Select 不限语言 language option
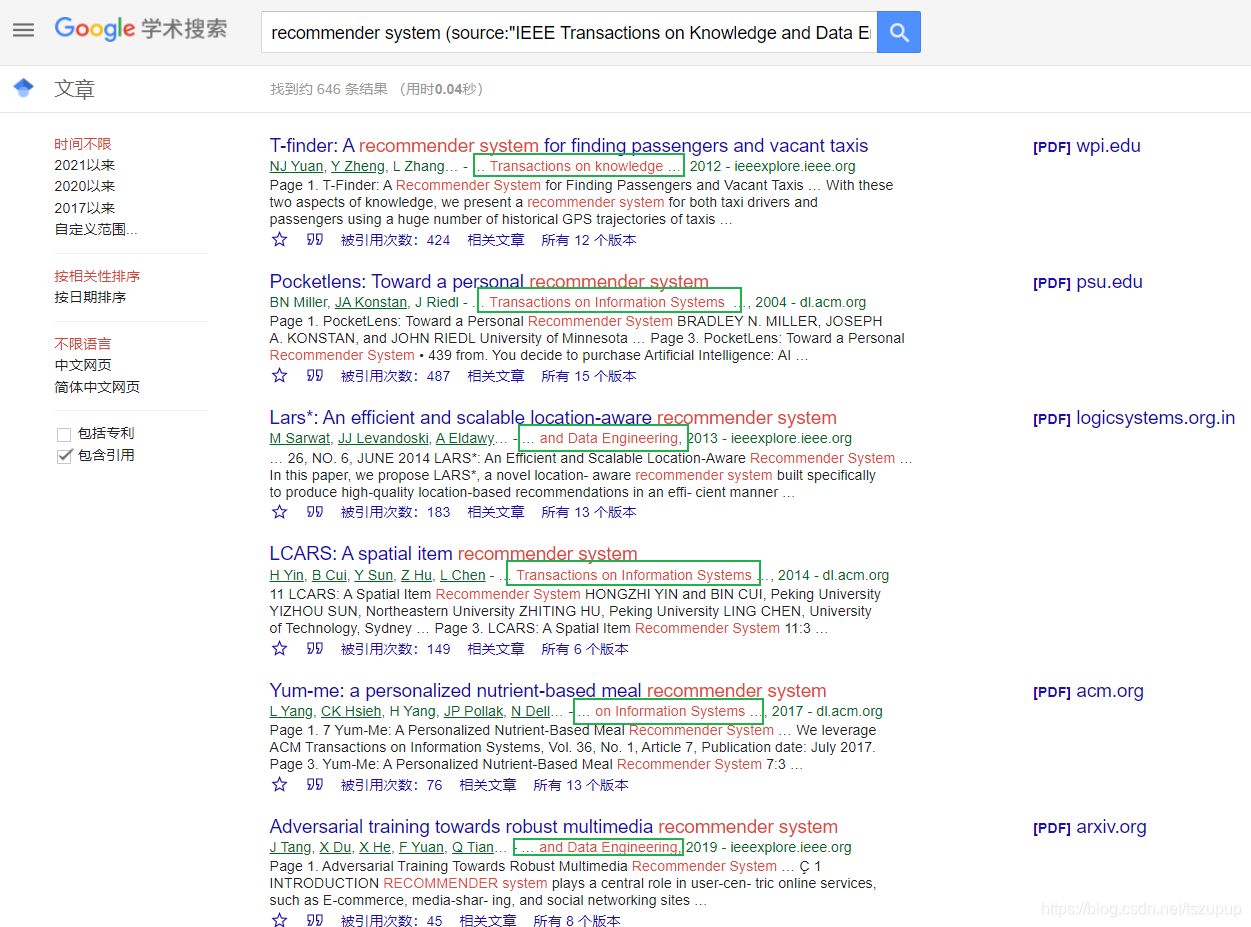 click(83, 344)
